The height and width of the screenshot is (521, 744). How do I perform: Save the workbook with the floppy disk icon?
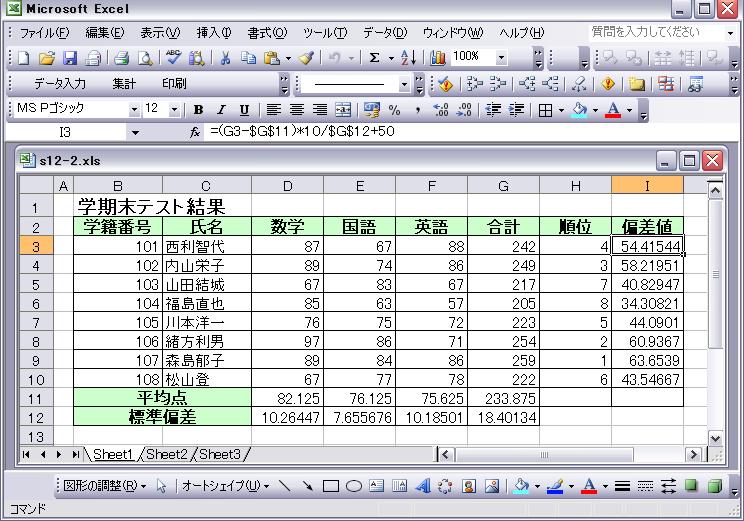[x=70, y=58]
